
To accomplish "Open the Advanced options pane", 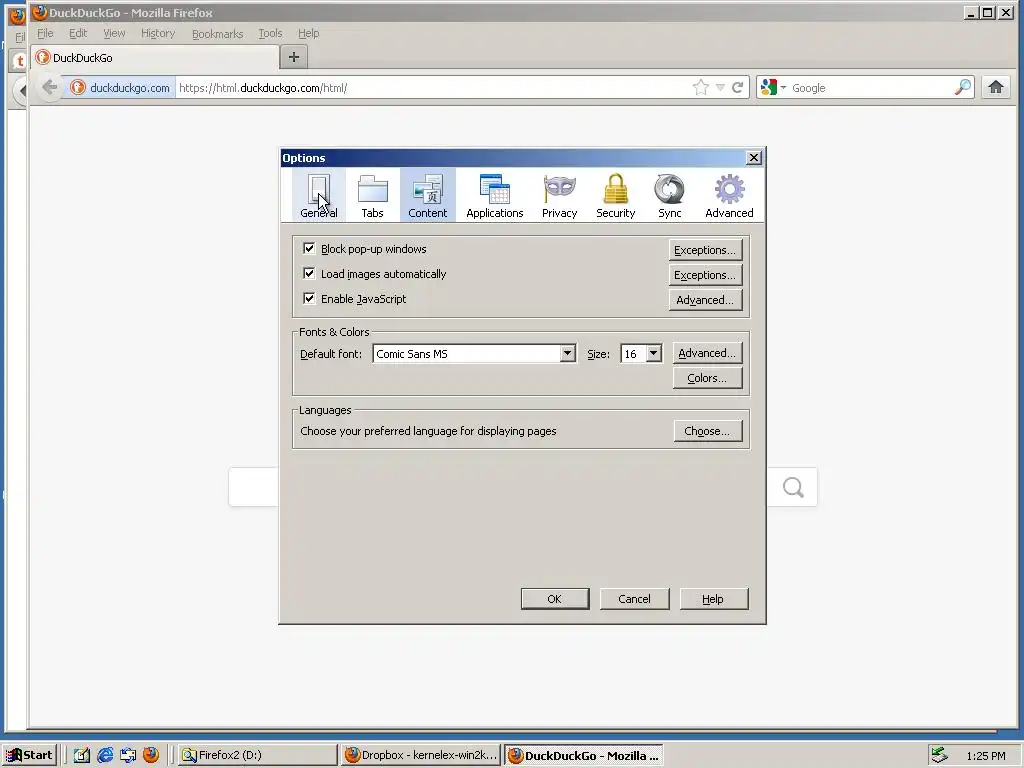I will tap(729, 195).
